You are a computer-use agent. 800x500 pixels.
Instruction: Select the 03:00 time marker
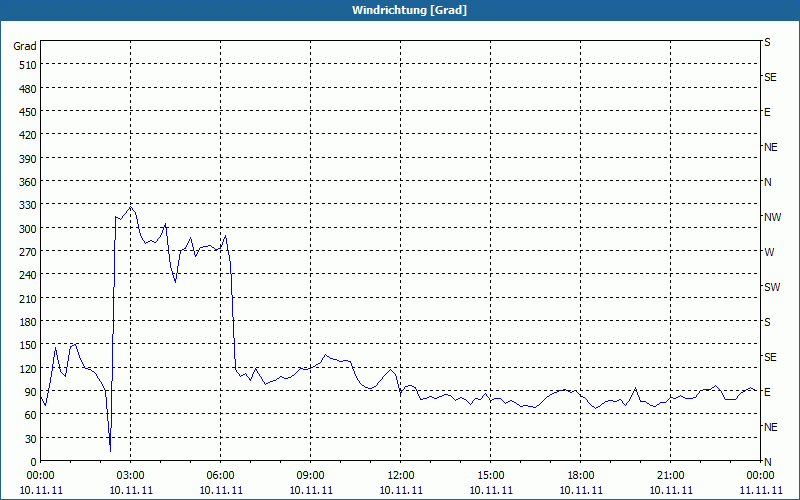point(130,475)
